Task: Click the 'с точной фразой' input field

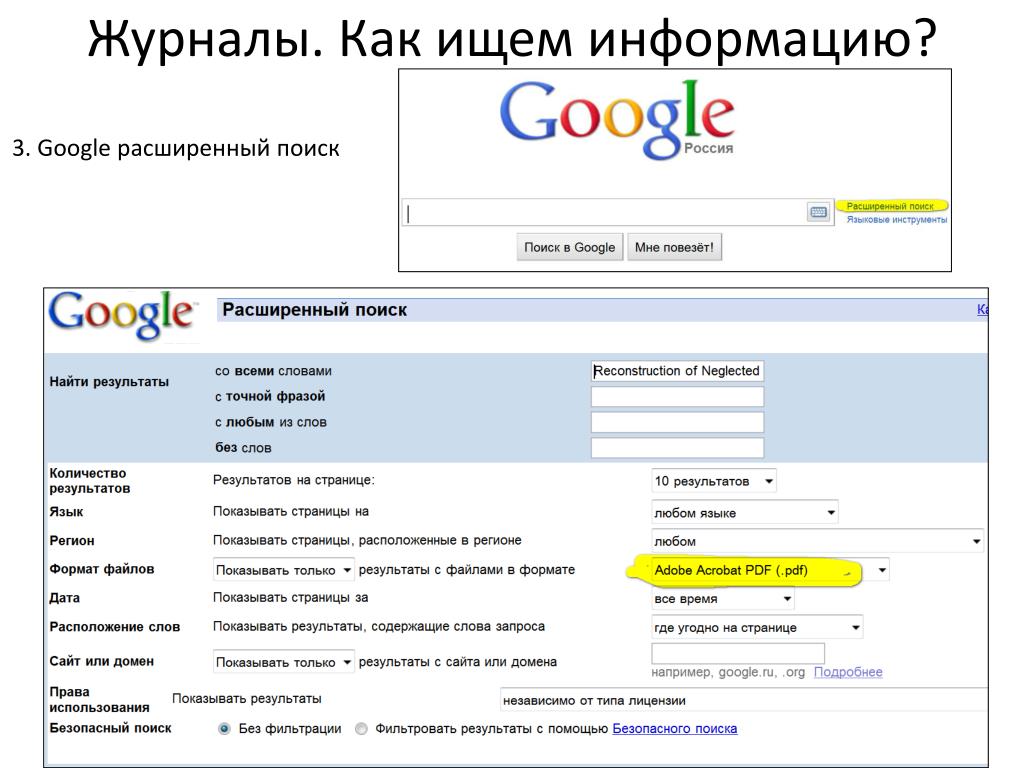Action: pos(677,396)
